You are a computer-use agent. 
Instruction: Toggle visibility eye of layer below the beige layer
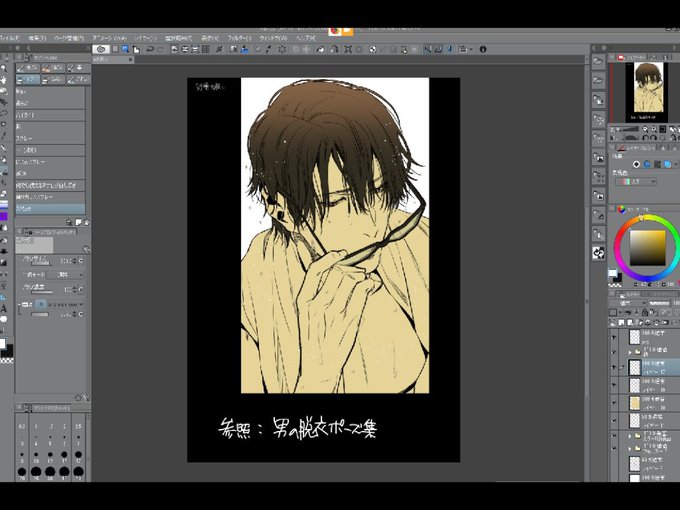(x=614, y=420)
